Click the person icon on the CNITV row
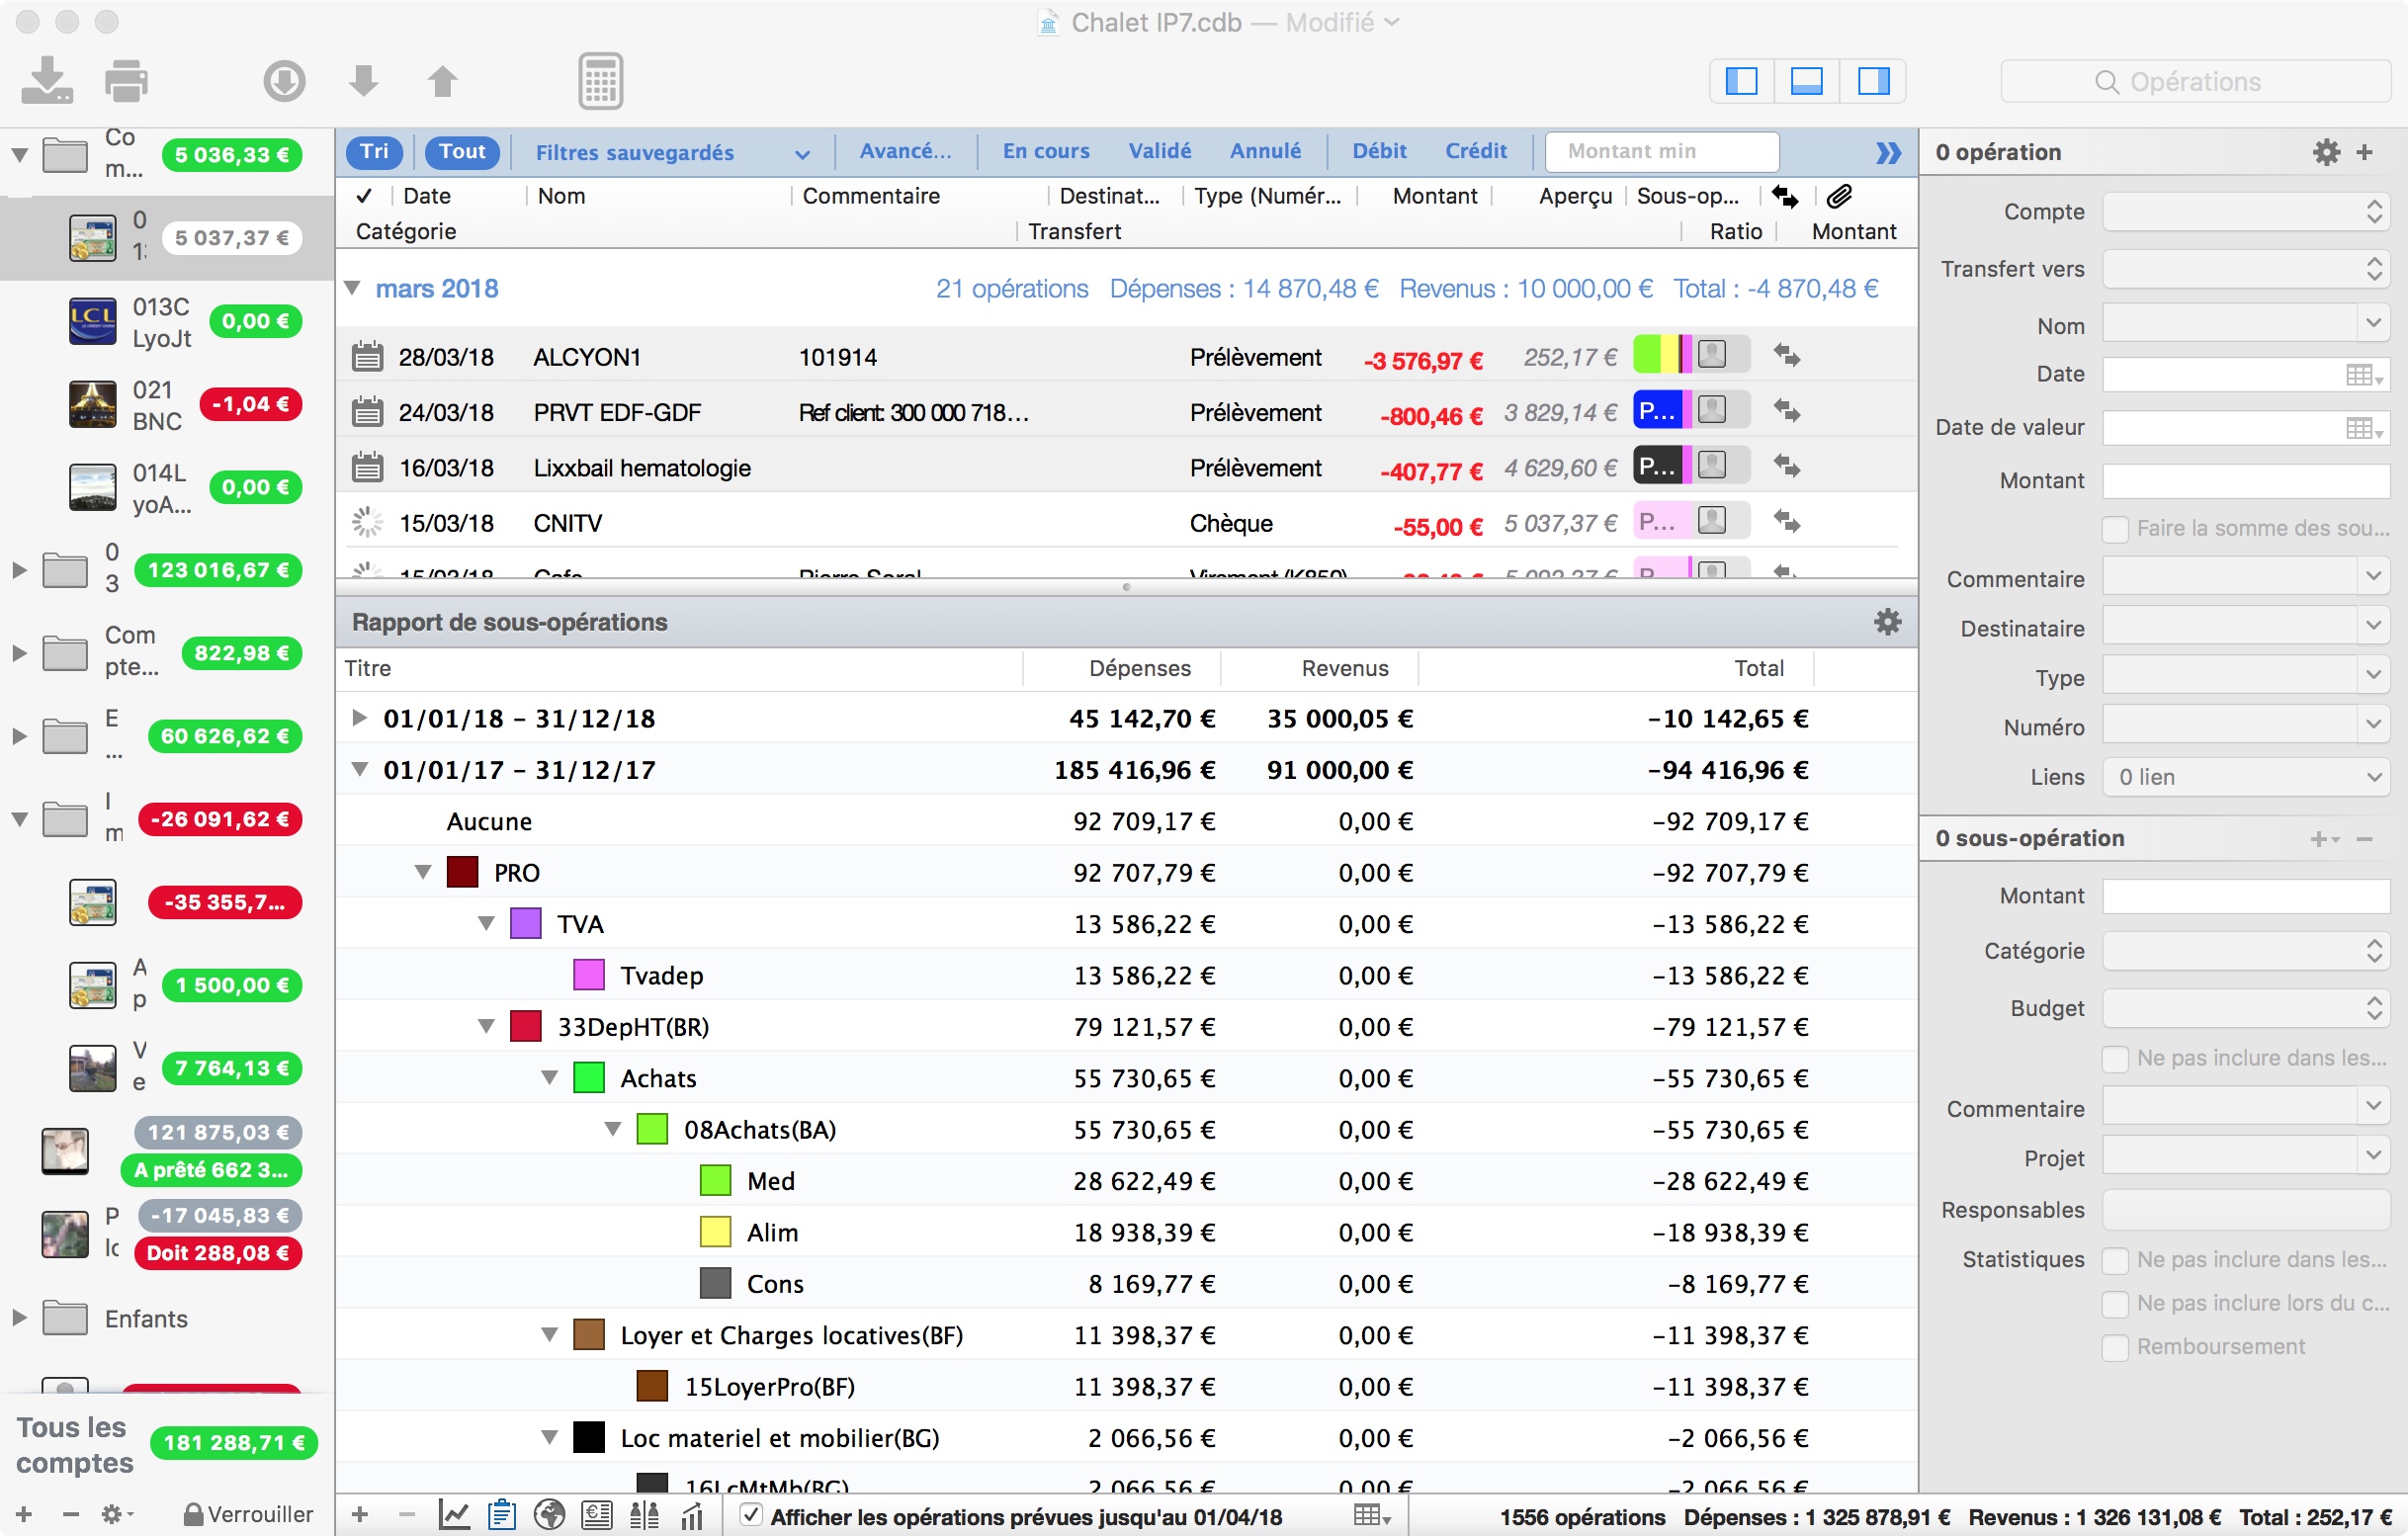This screenshot has height=1536, width=2408. pyautogui.click(x=1712, y=520)
